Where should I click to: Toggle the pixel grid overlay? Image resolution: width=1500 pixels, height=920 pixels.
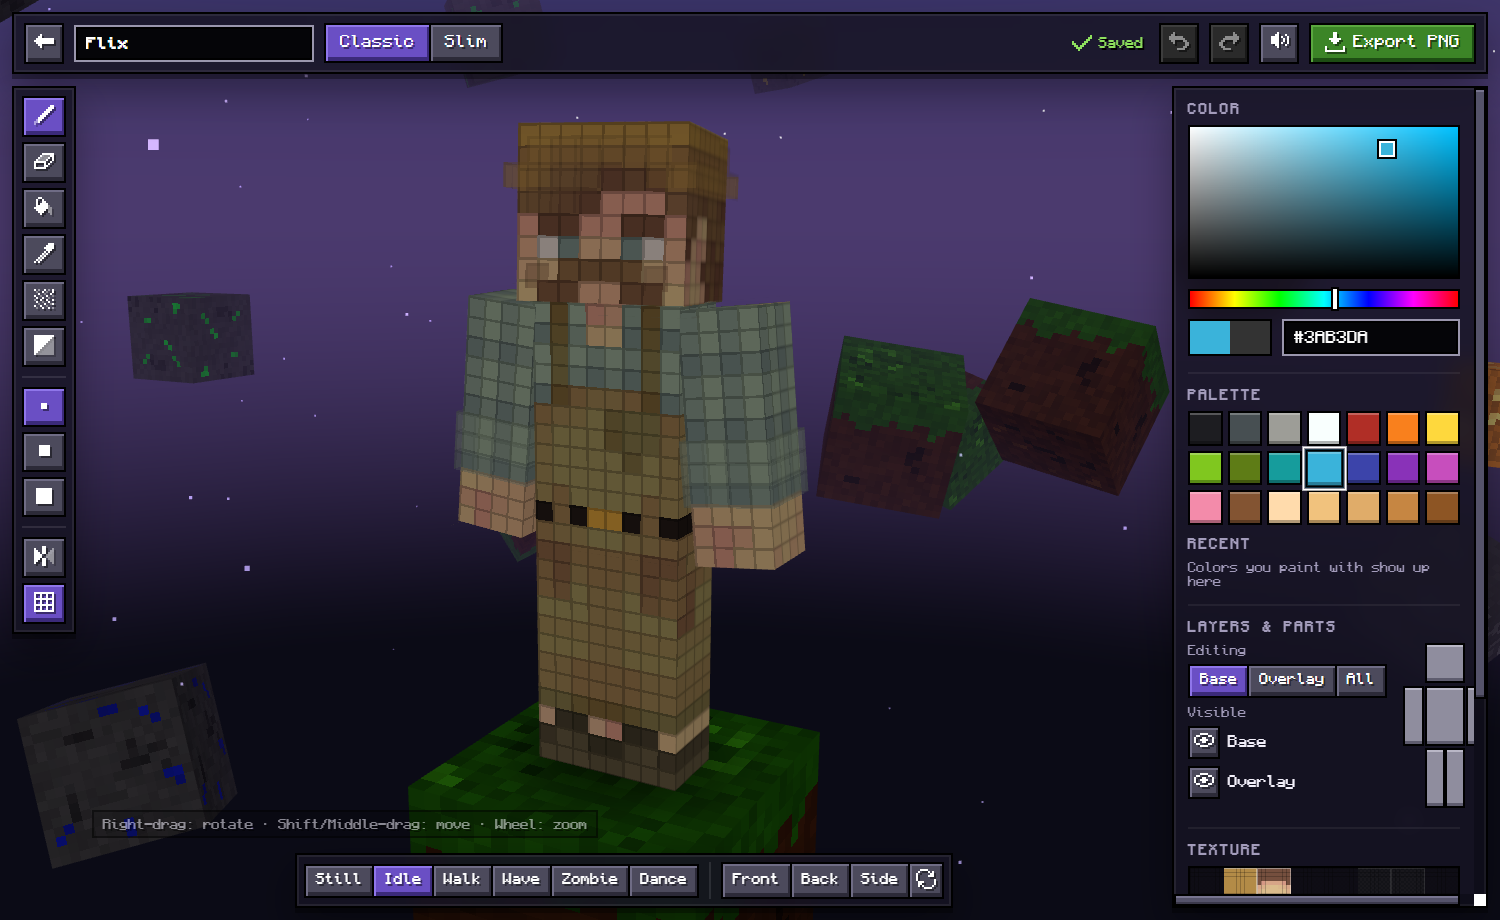pyautogui.click(x=44, y=603)
